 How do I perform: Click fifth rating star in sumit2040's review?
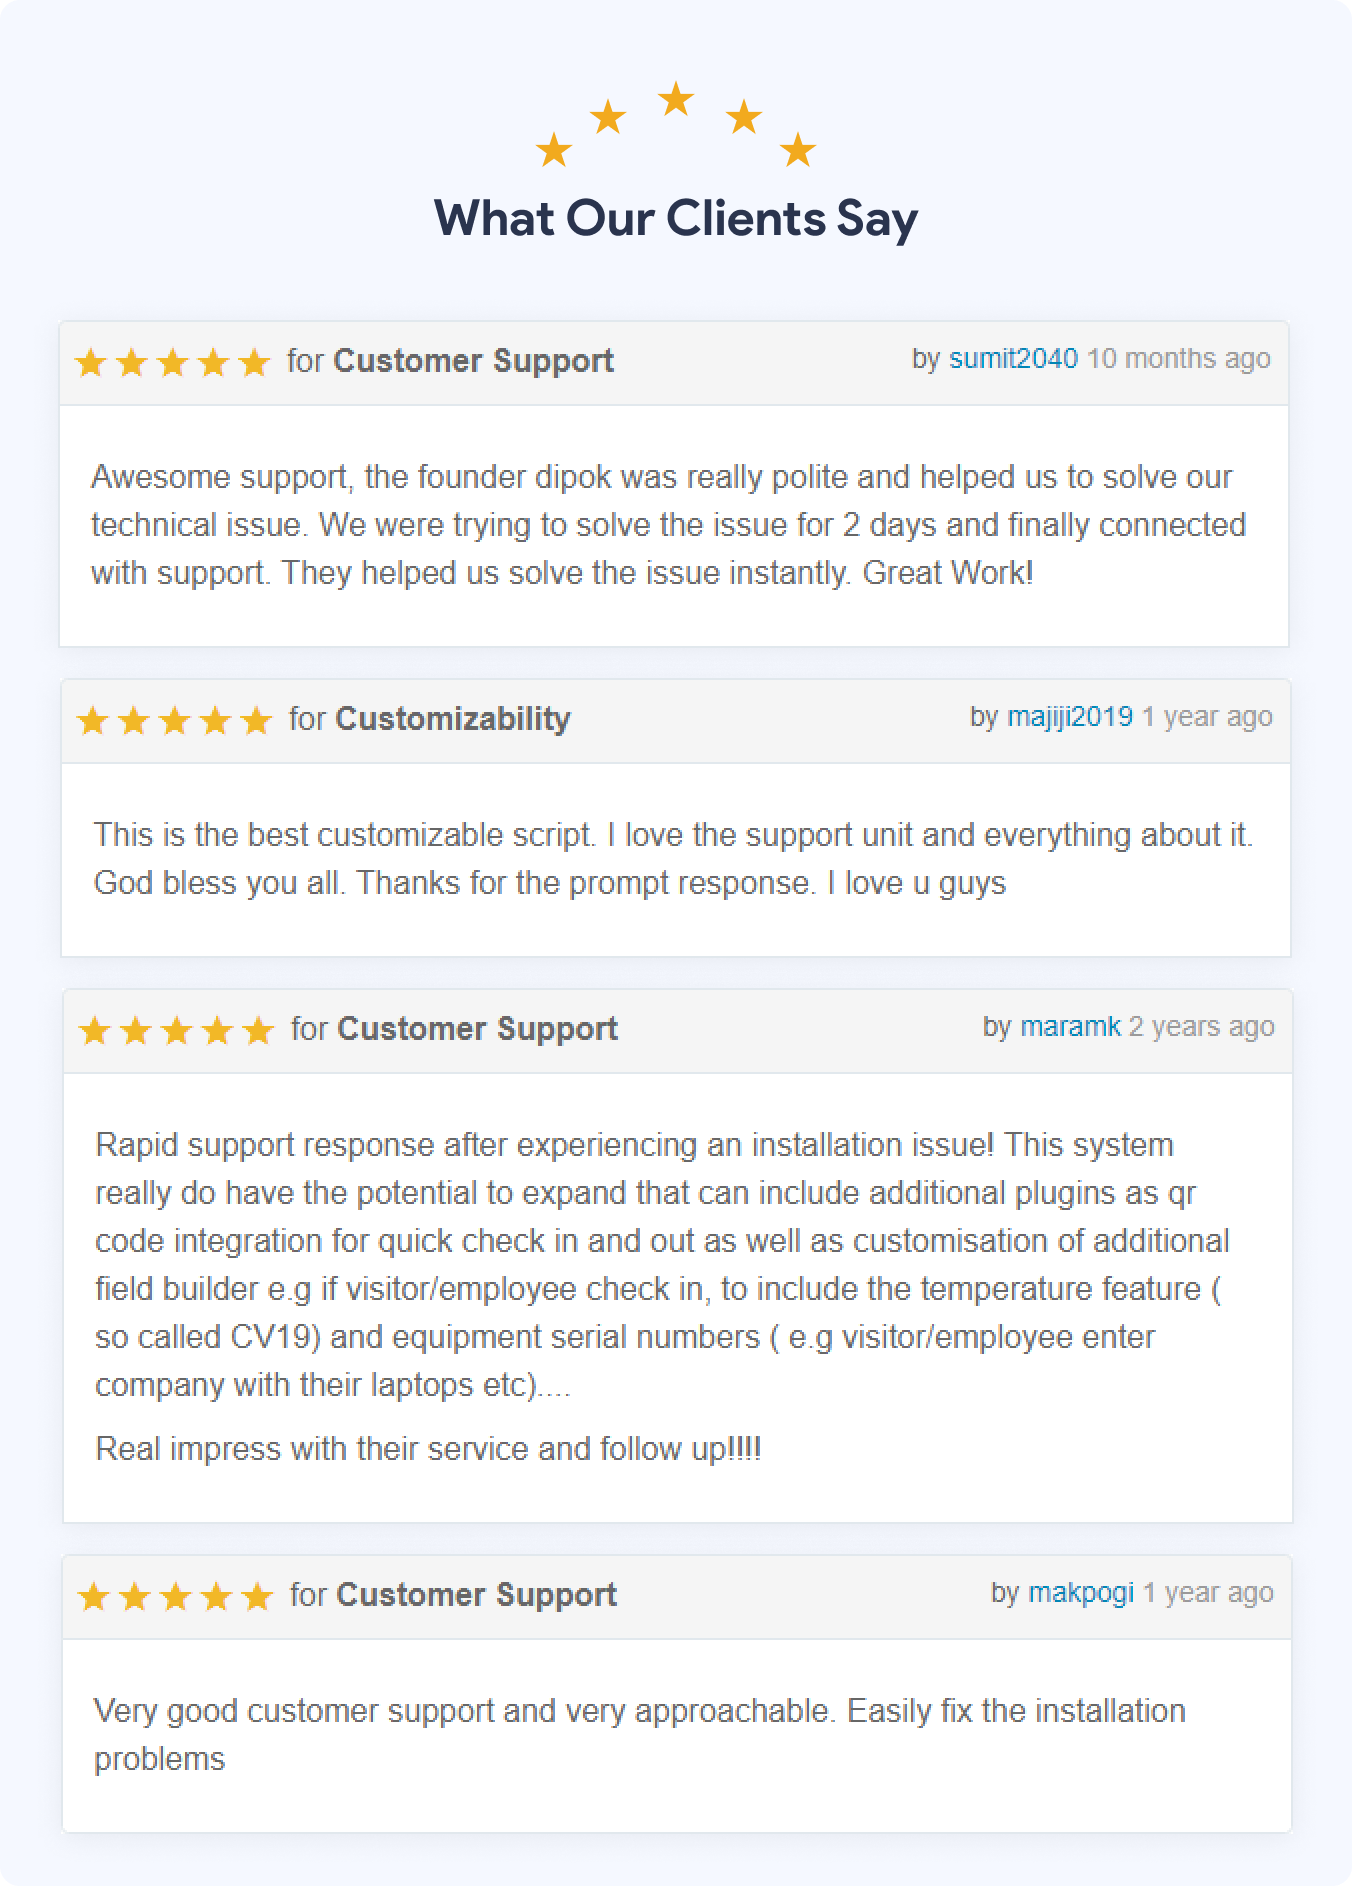pyautogui.click(x=254, y=362)
